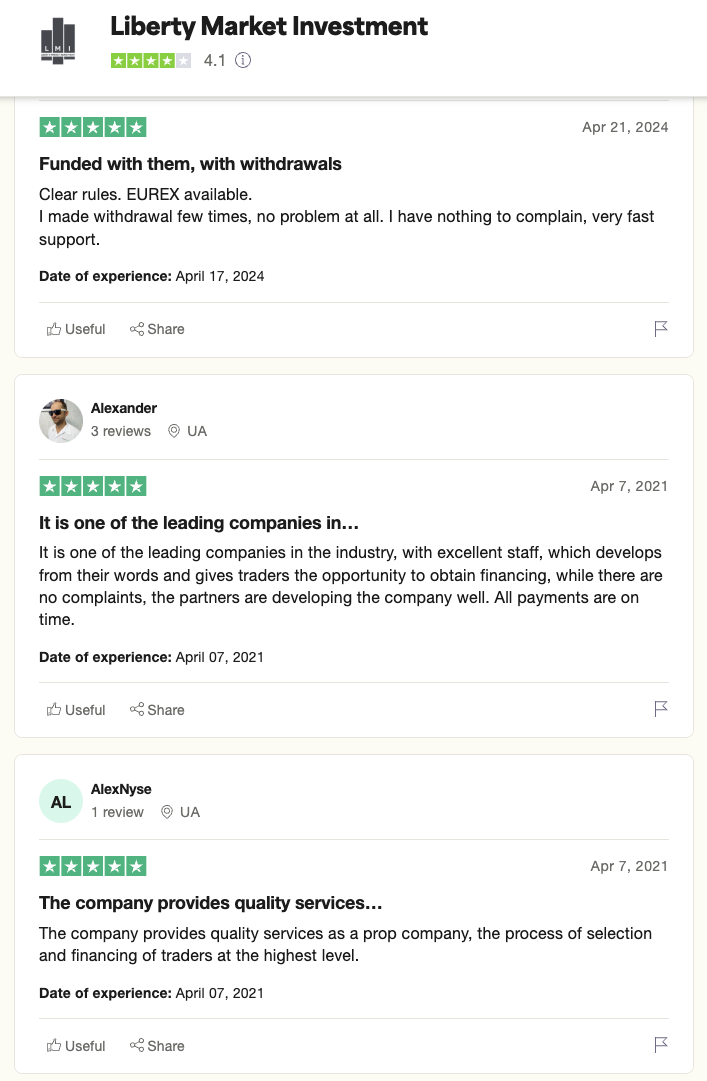Share the Funded with them review
The image size is (707, 1081).
click(x=157, y=329)
